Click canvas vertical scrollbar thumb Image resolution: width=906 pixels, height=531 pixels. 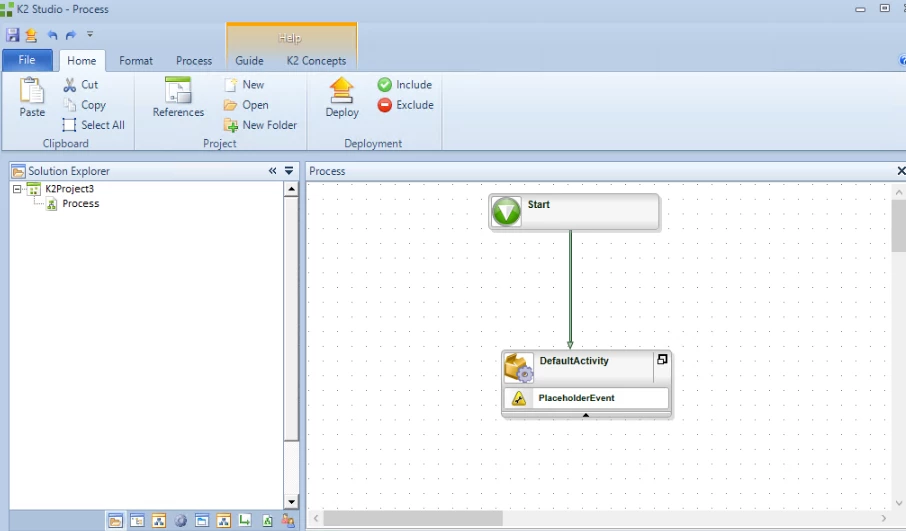tap(899, 226)
